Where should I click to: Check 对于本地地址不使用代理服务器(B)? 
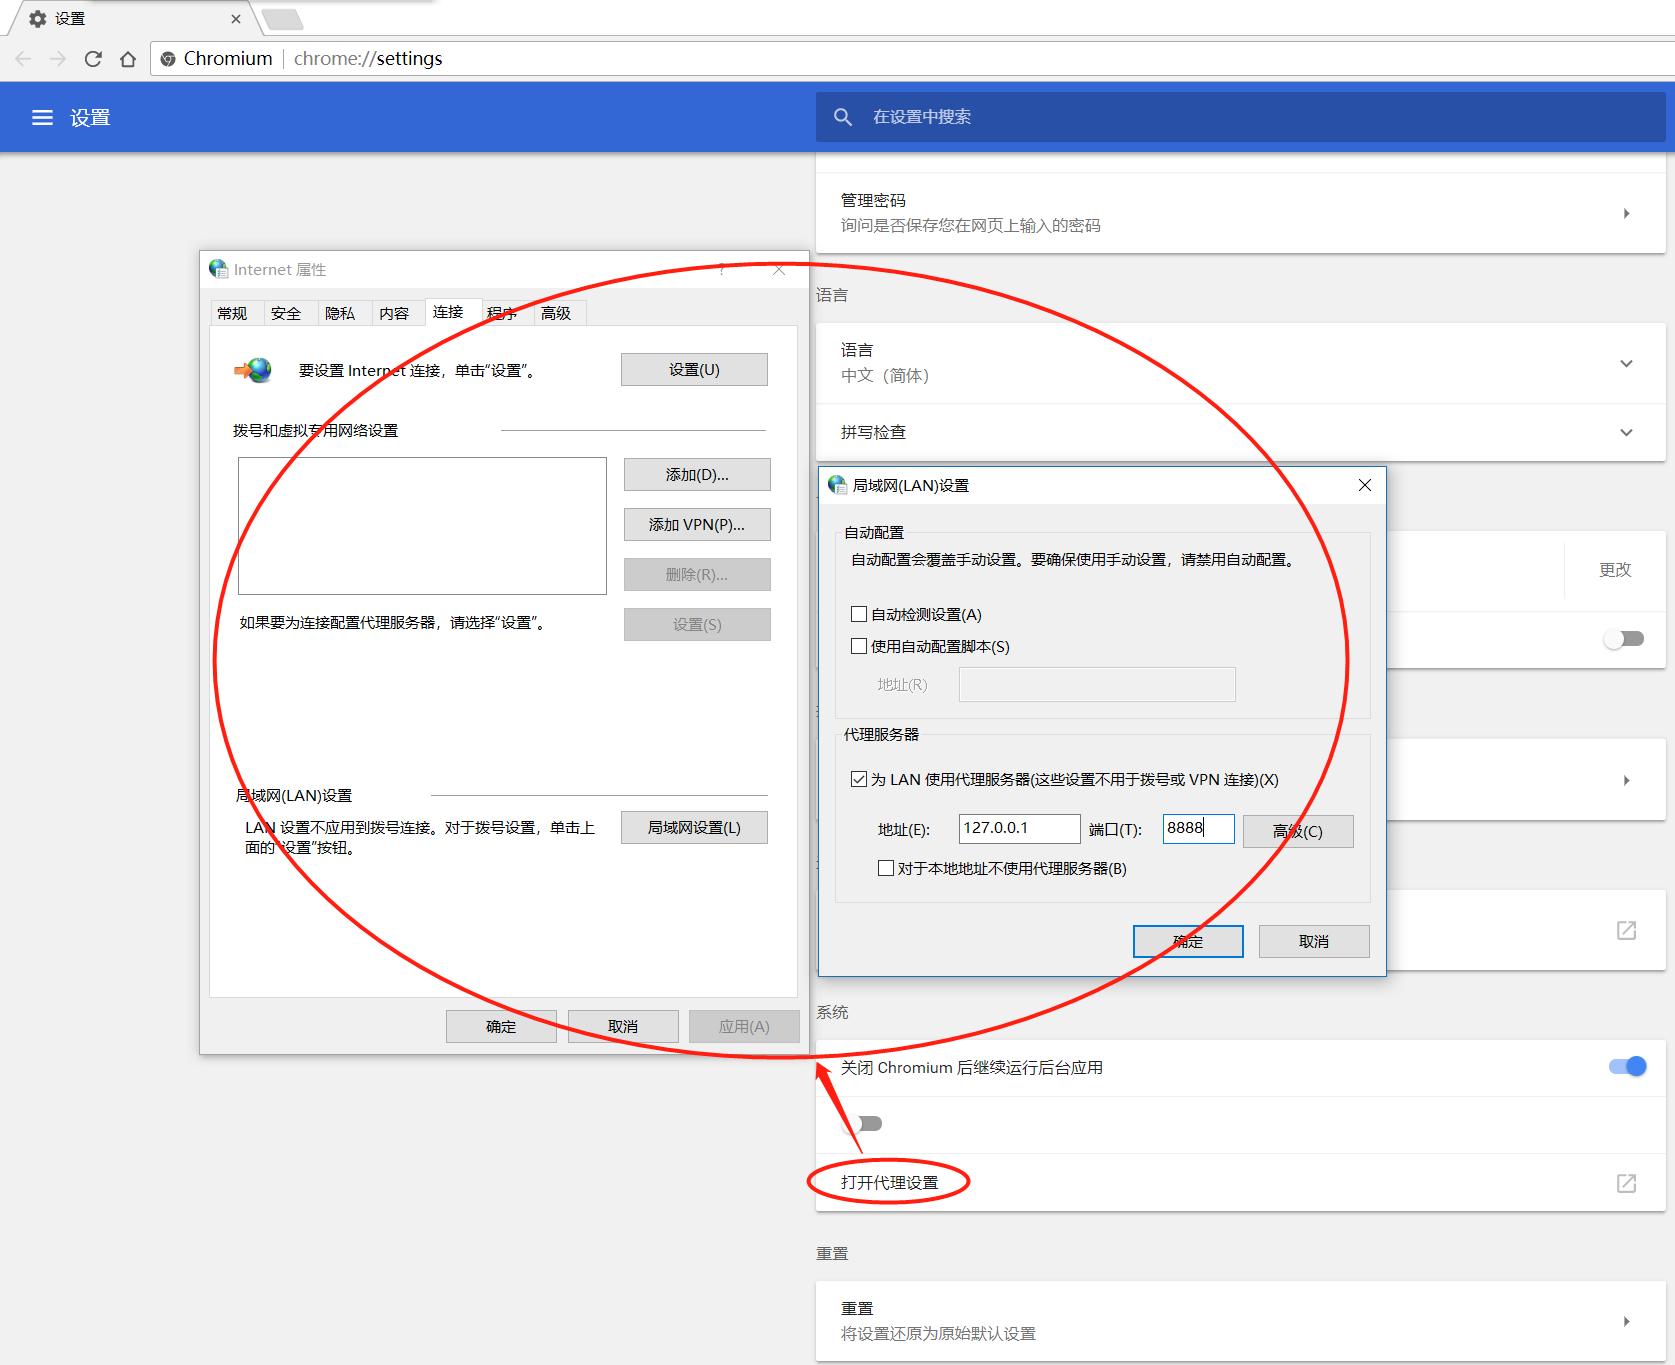[x=886, y=868]
